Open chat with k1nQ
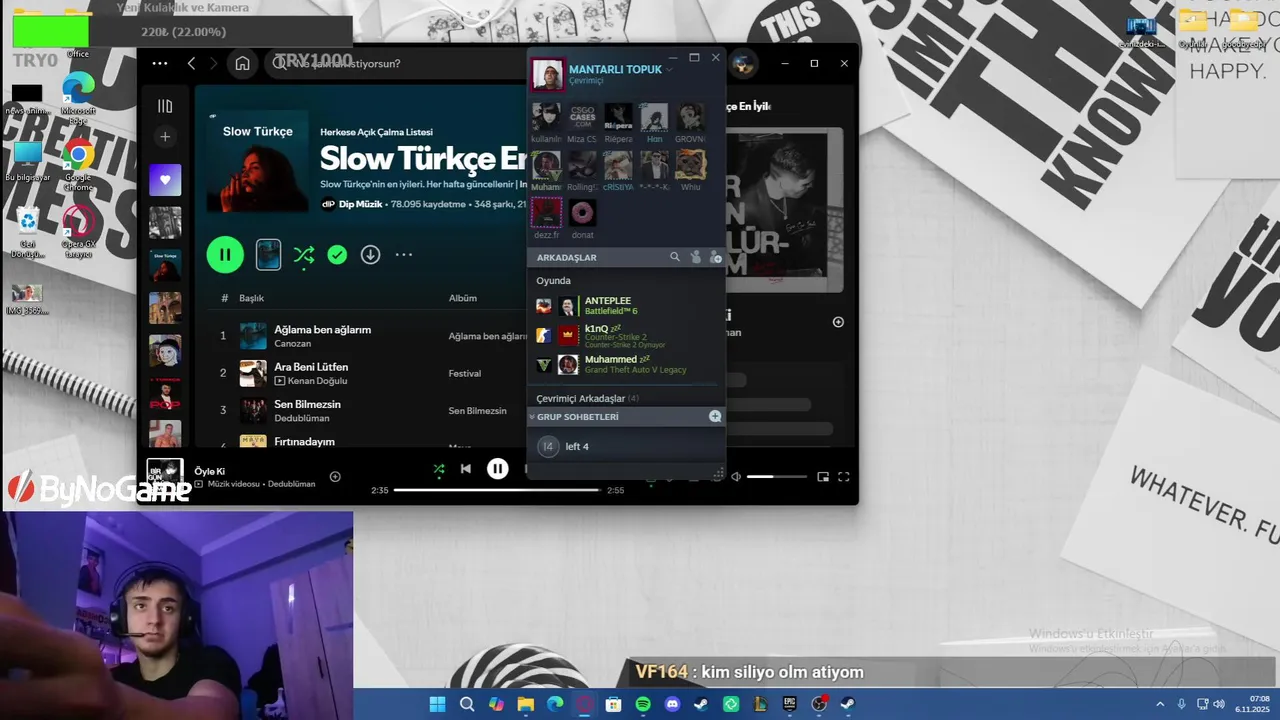Image resolution: width=1280 pixels, height=720 pixels. (x=626, y=335)
